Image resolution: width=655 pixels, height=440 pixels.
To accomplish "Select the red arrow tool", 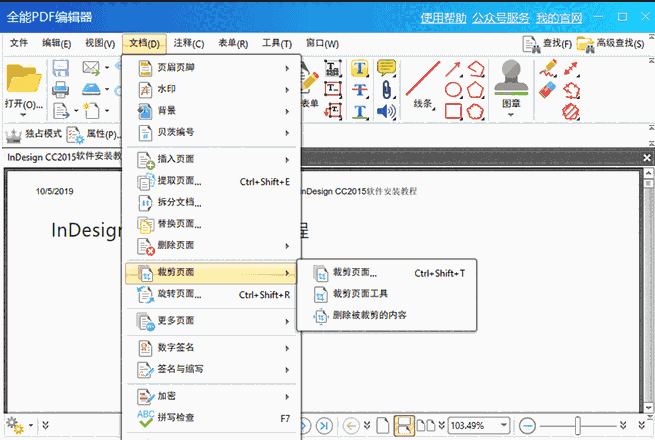I will click(453, 69).
